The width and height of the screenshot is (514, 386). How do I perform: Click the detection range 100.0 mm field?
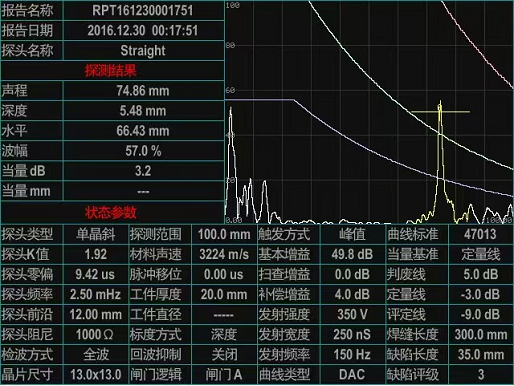tap(224, 234)
